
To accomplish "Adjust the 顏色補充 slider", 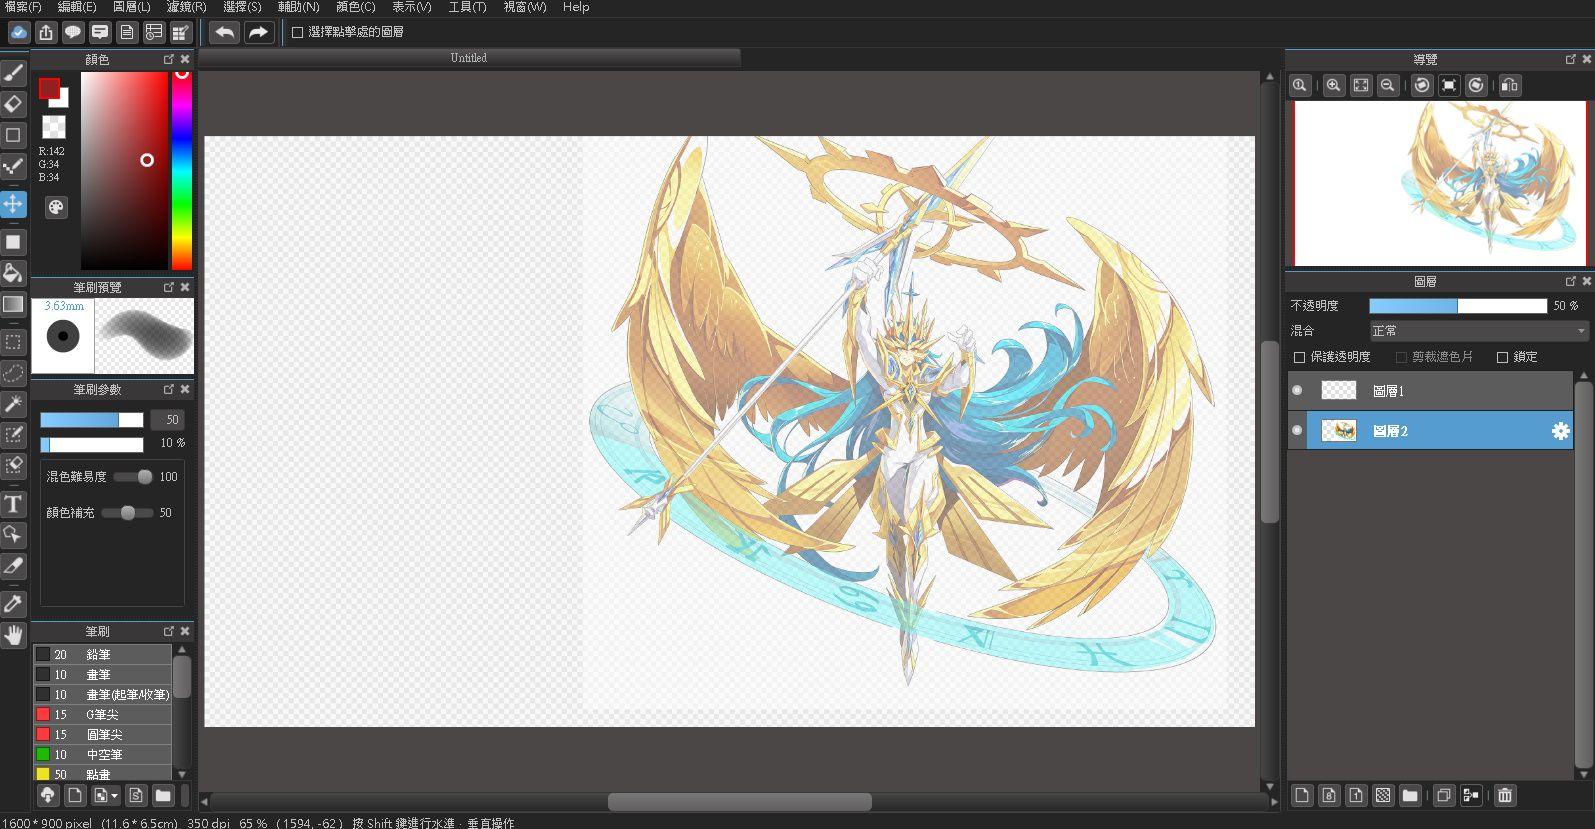I will (127, 513).
